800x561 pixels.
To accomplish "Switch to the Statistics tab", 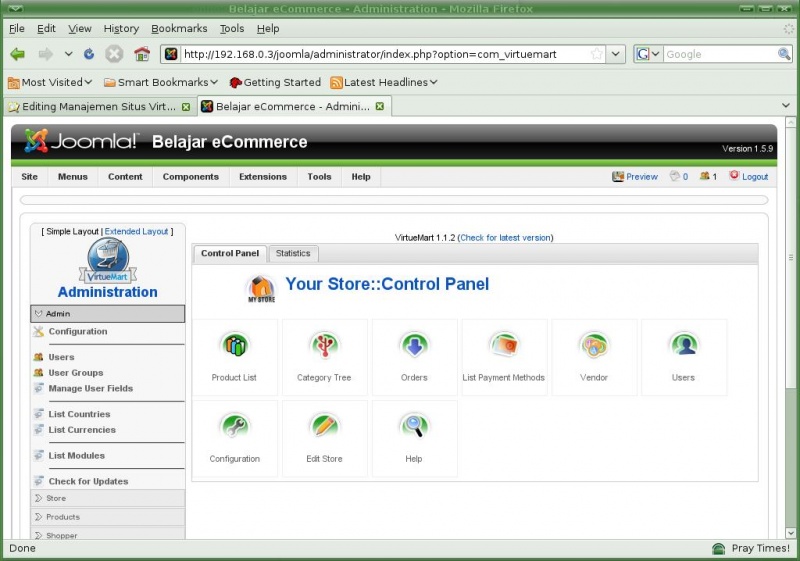I will (x=293, y=253).
